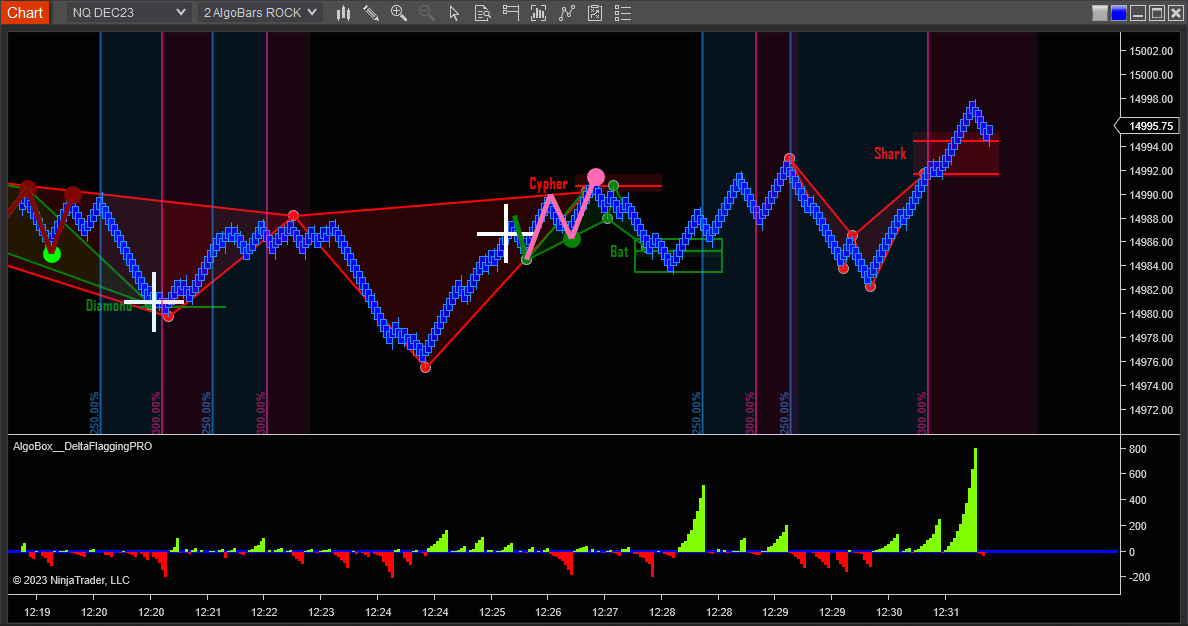Click the red Cypher pattern label
Viewport: 1188px width, 626px height.
(548, 183)
